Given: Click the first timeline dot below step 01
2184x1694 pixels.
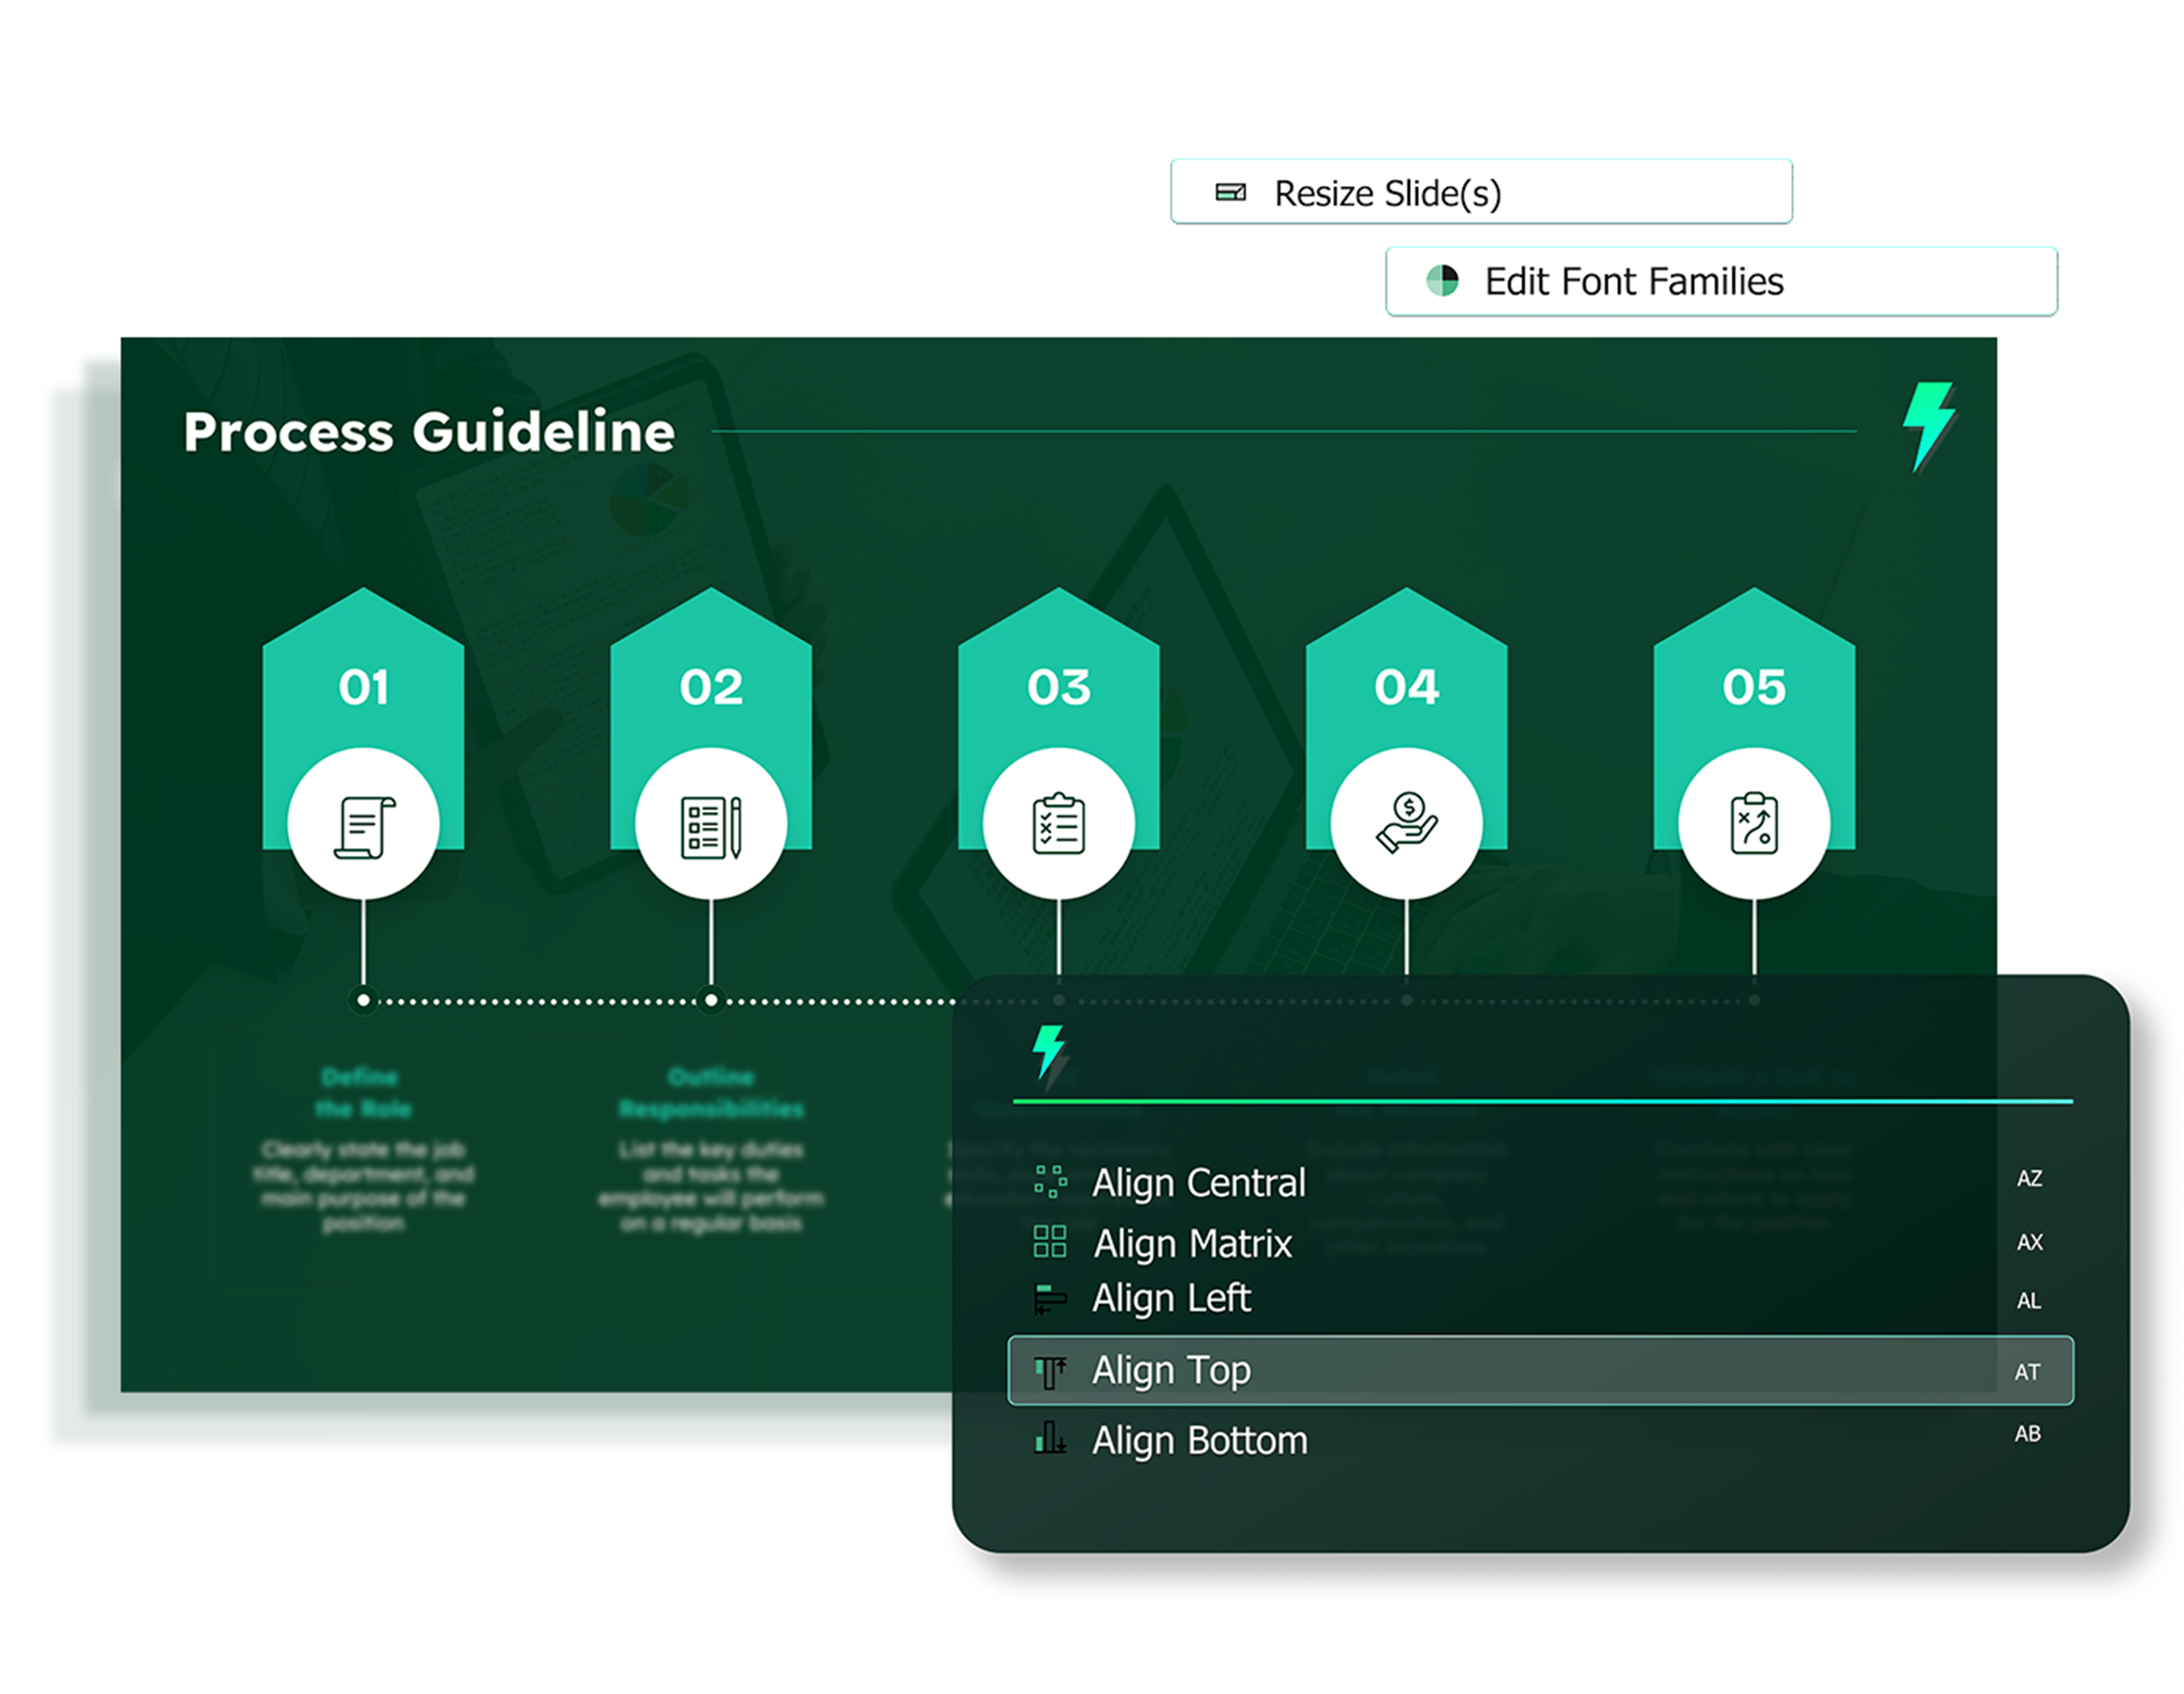Looking at the screenshot, I should 364,1000.
